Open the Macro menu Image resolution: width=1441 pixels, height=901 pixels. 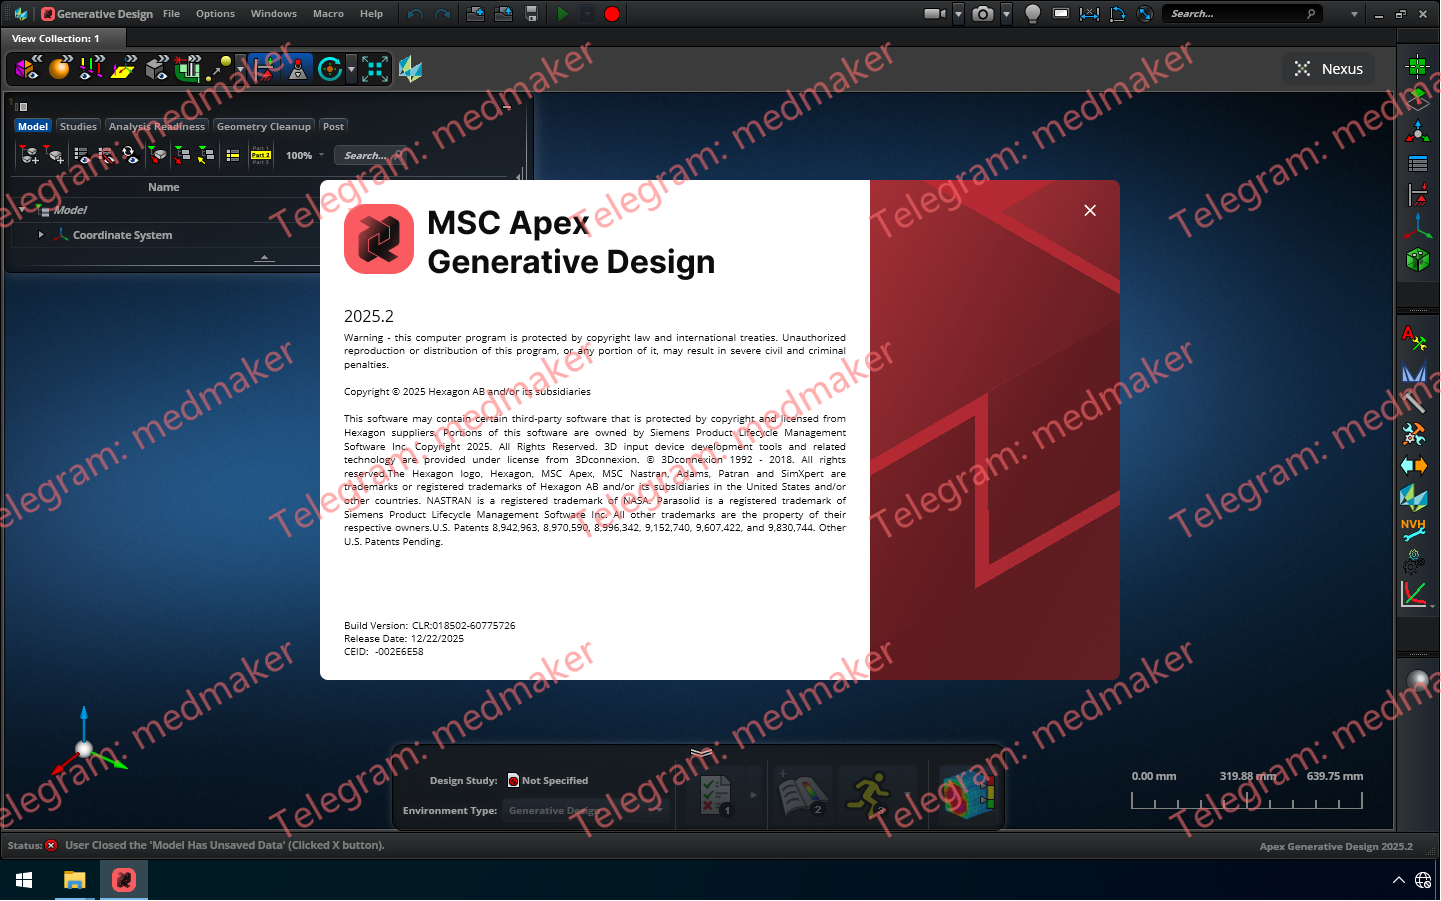328,13
